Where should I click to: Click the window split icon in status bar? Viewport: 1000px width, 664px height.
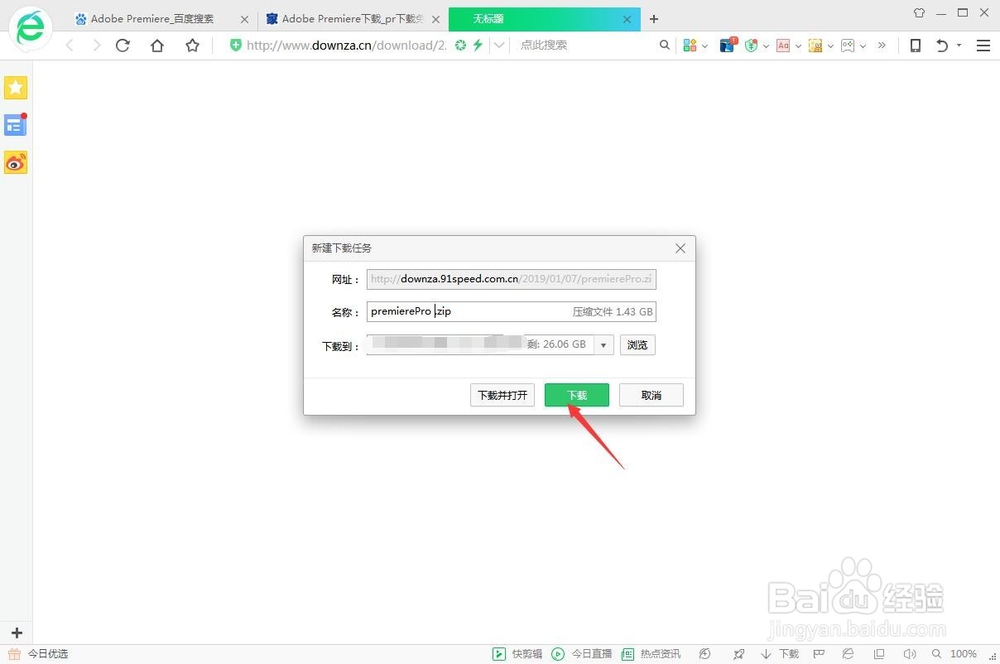[879, 654]
